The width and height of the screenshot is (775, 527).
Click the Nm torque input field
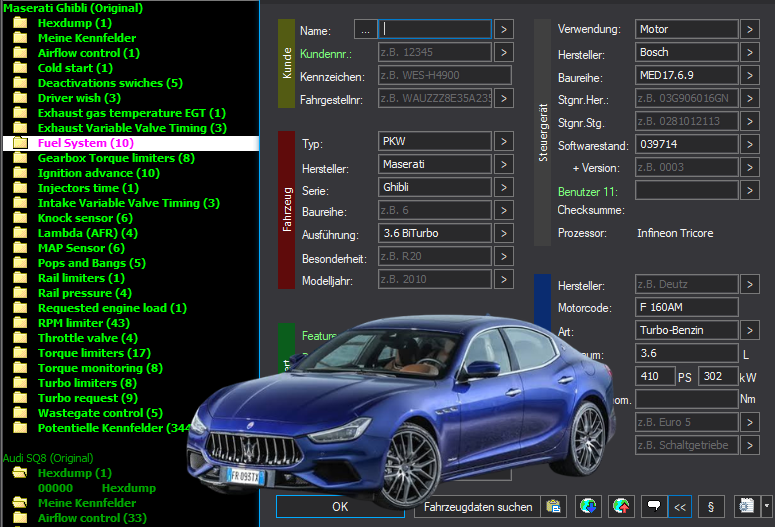pos(687,399)
